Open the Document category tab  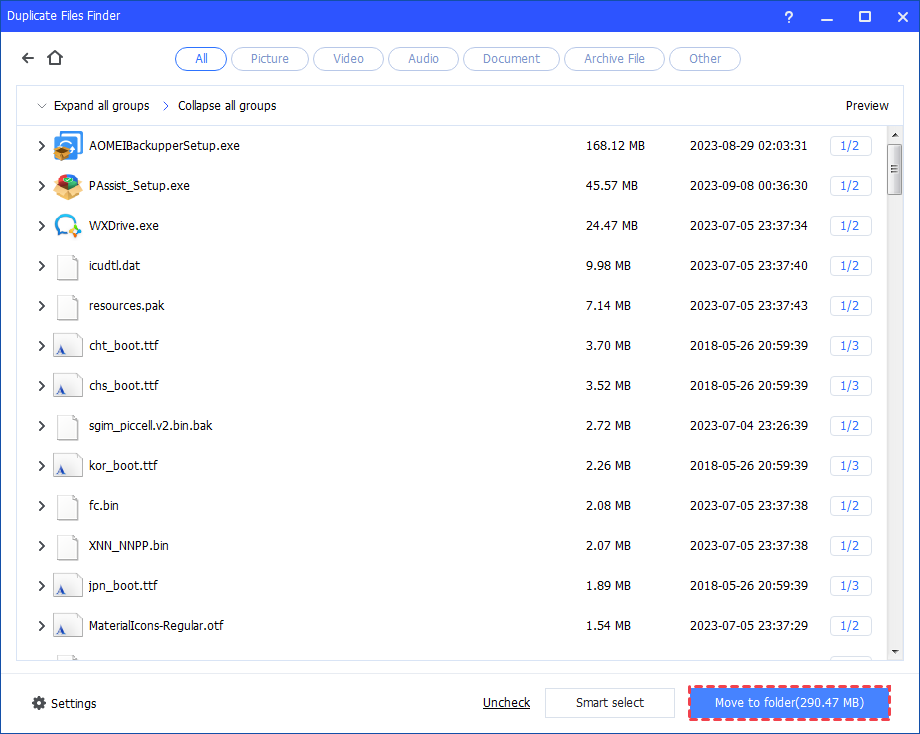(511, 58)
